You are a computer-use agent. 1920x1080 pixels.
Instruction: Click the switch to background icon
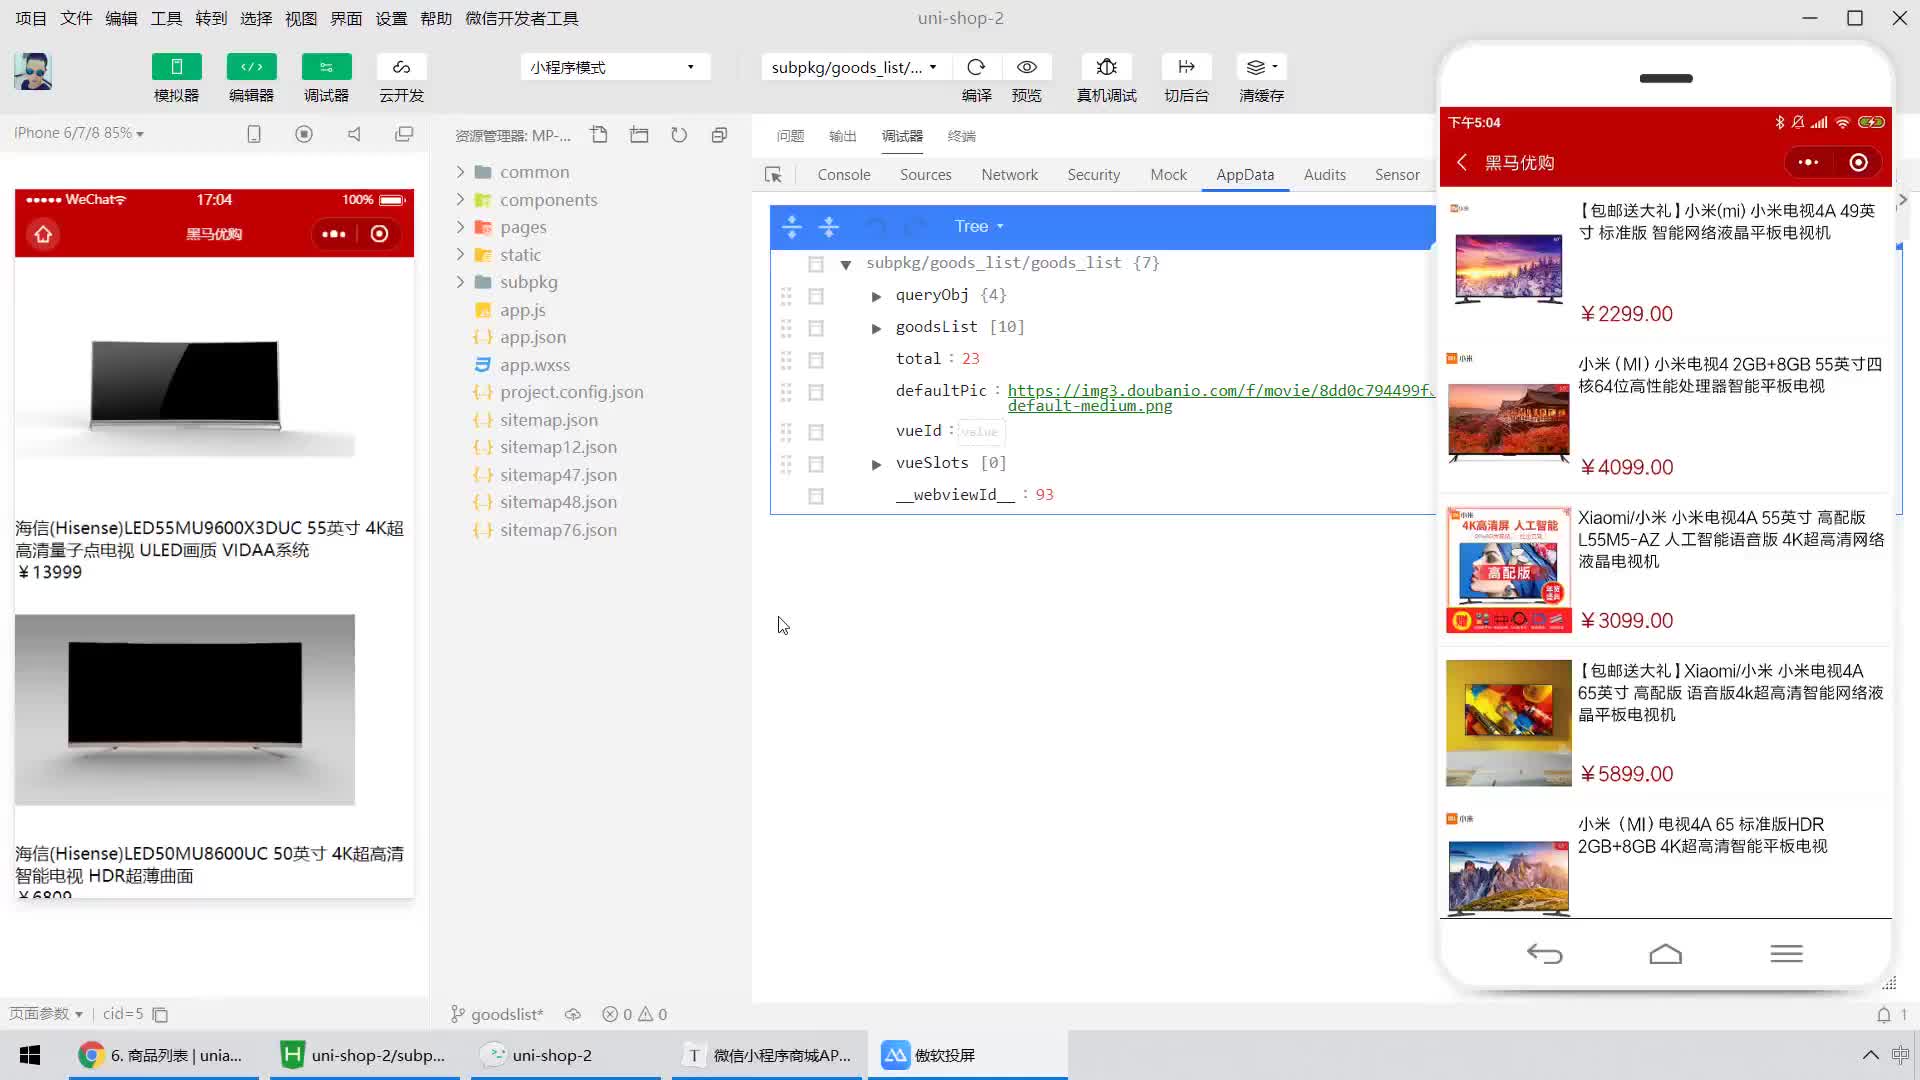[x=1186, y=67]
